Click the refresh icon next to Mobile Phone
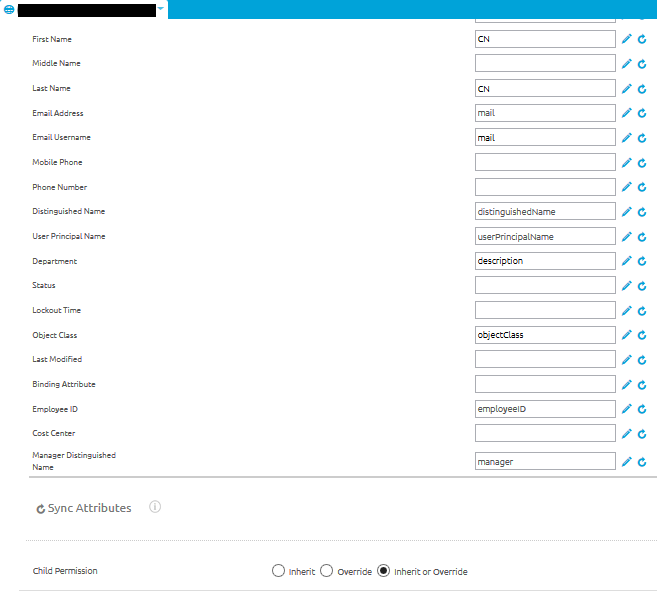The image size is (657, 595). (642, 162)
